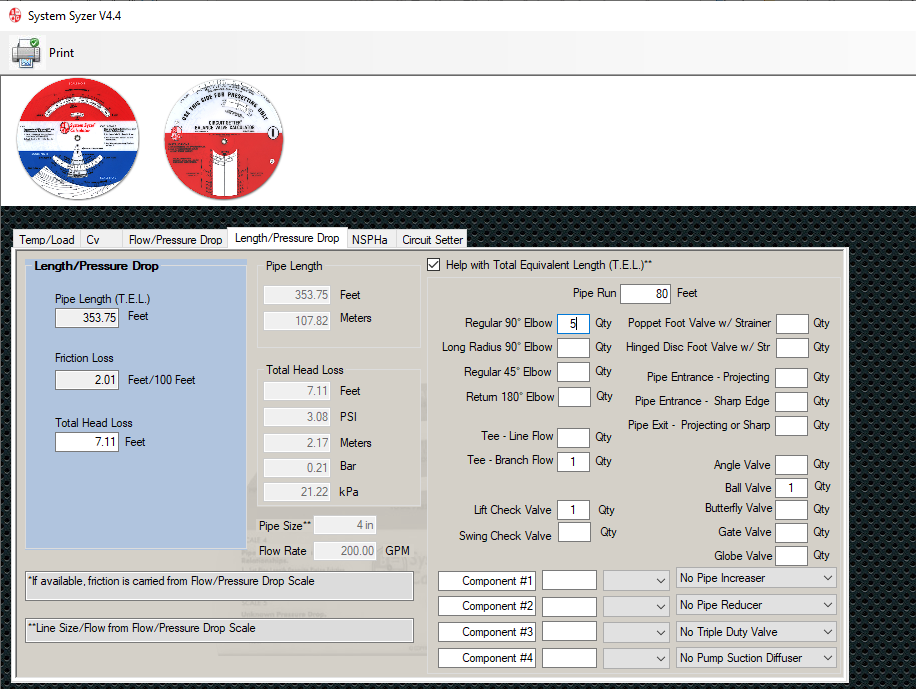Uncheck Help with Total Equivalent Length checkbox
The height and width of the screenshot is (689, 916).
[433, 265]
